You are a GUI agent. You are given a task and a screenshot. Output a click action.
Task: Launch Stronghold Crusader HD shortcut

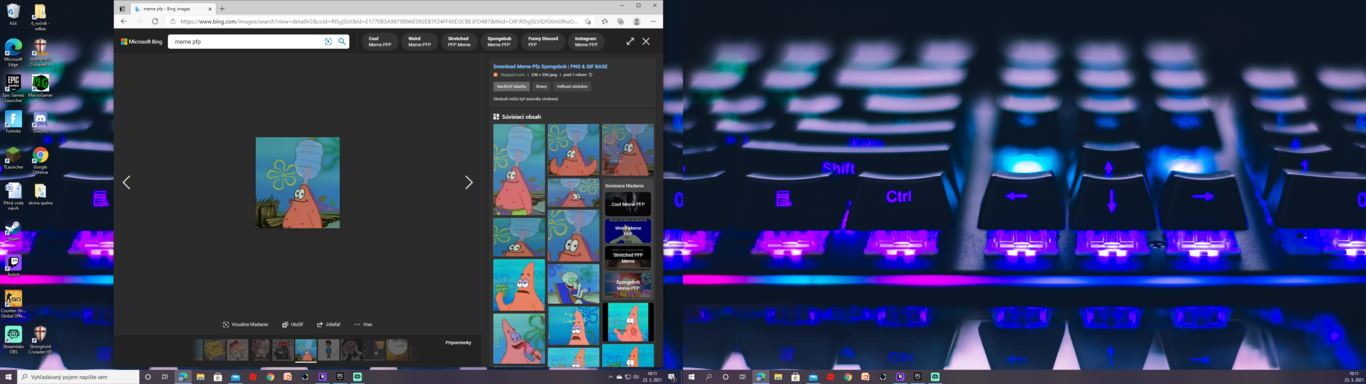click(40, 339)
